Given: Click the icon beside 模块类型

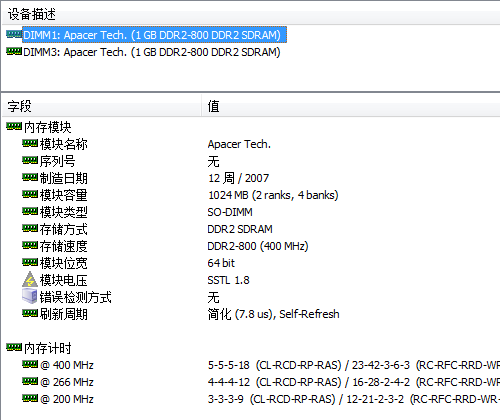Looking at the screenshot, I should tap(30, 211).
